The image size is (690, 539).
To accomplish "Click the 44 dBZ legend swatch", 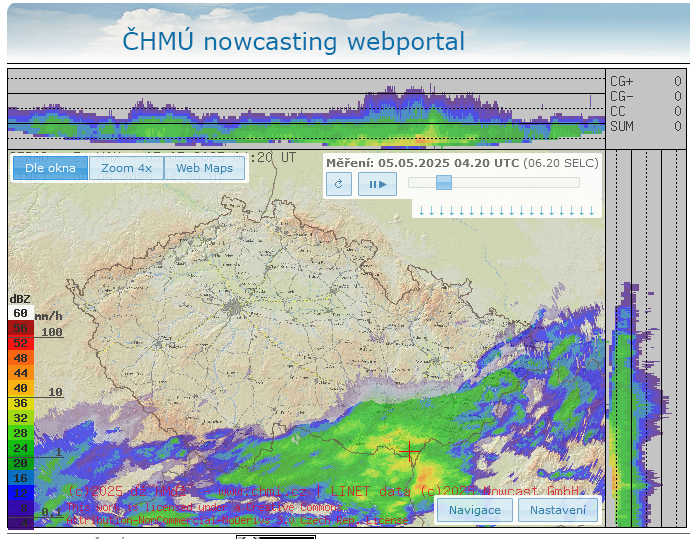I will coord(21,373).
